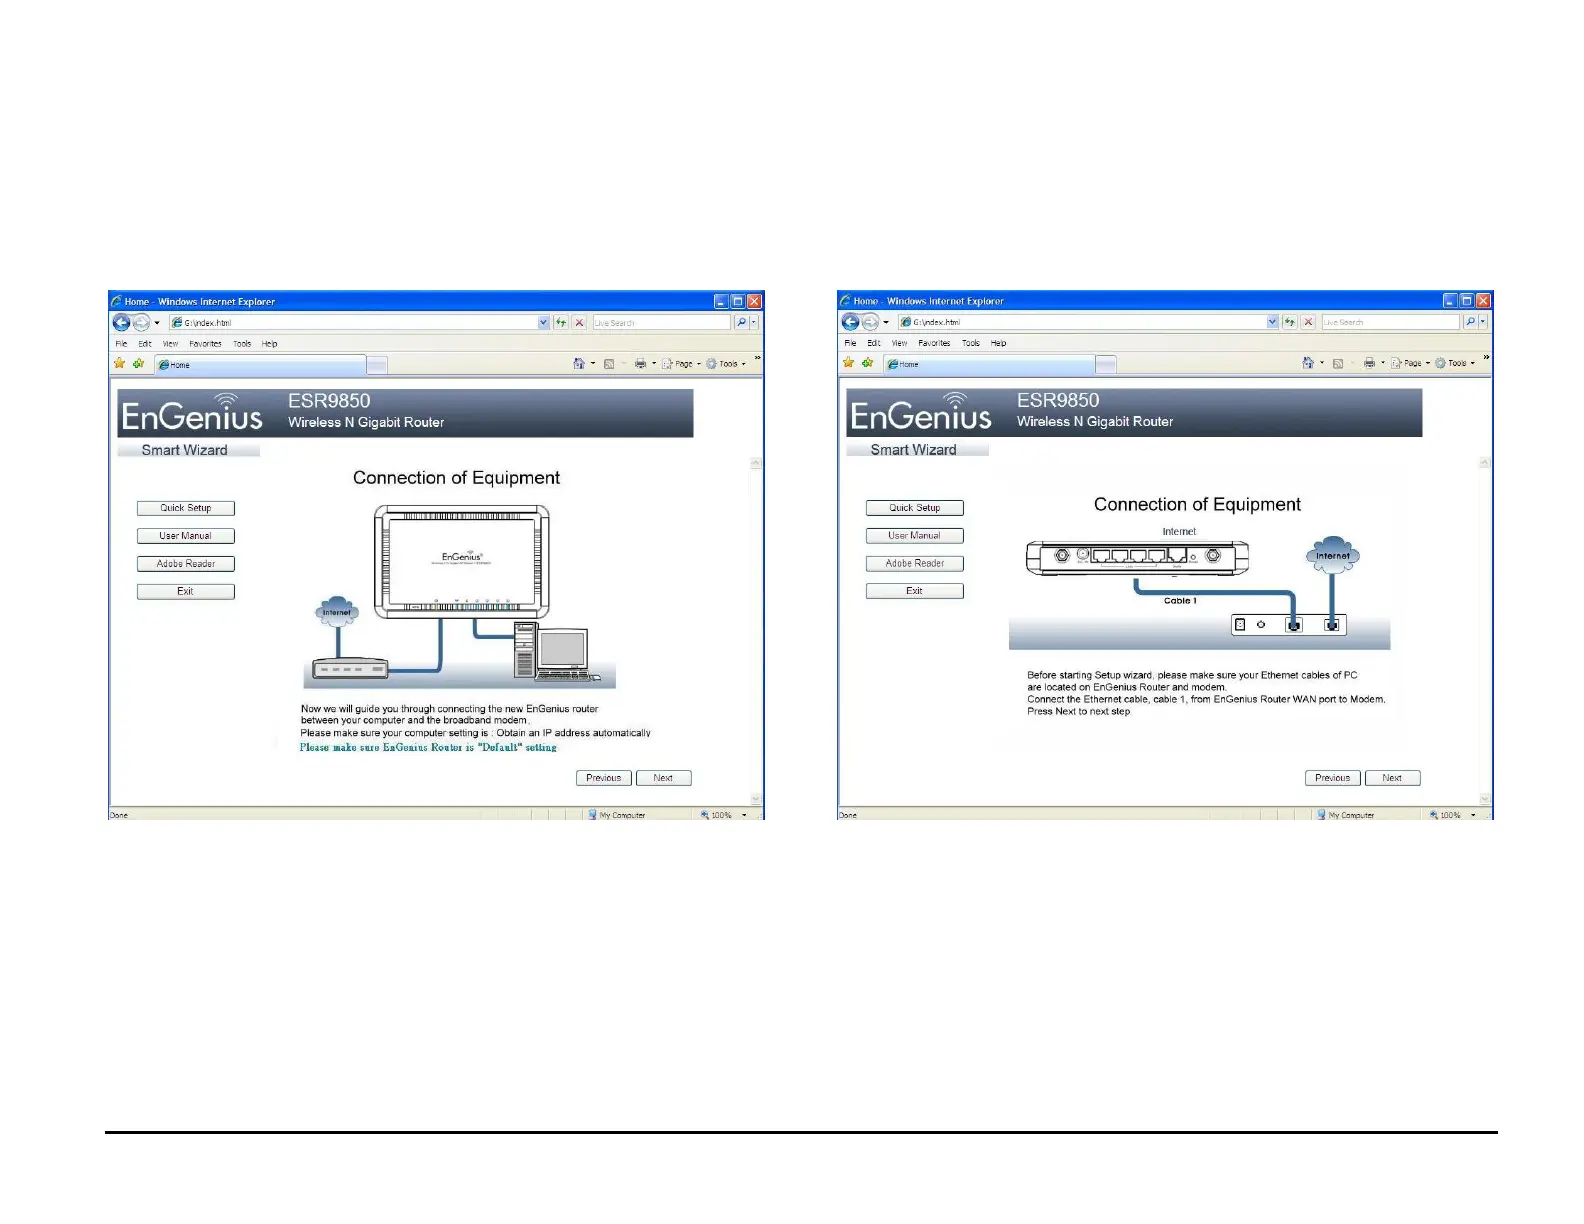
Task: Click My Computer zone icon in right status bar
Action: point(1321,815)
